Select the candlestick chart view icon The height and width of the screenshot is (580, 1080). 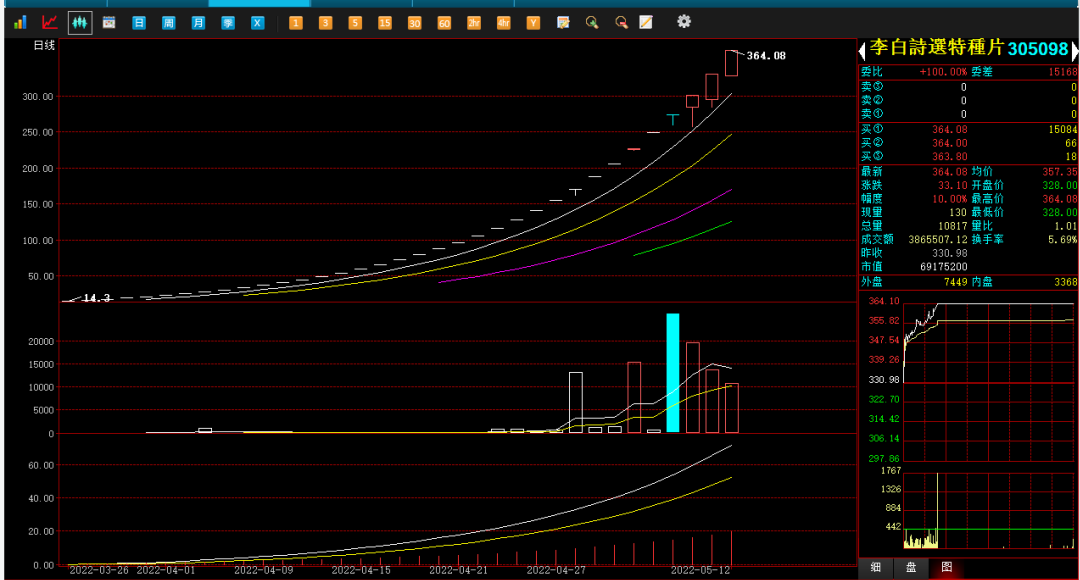click(x=80, y=23)
